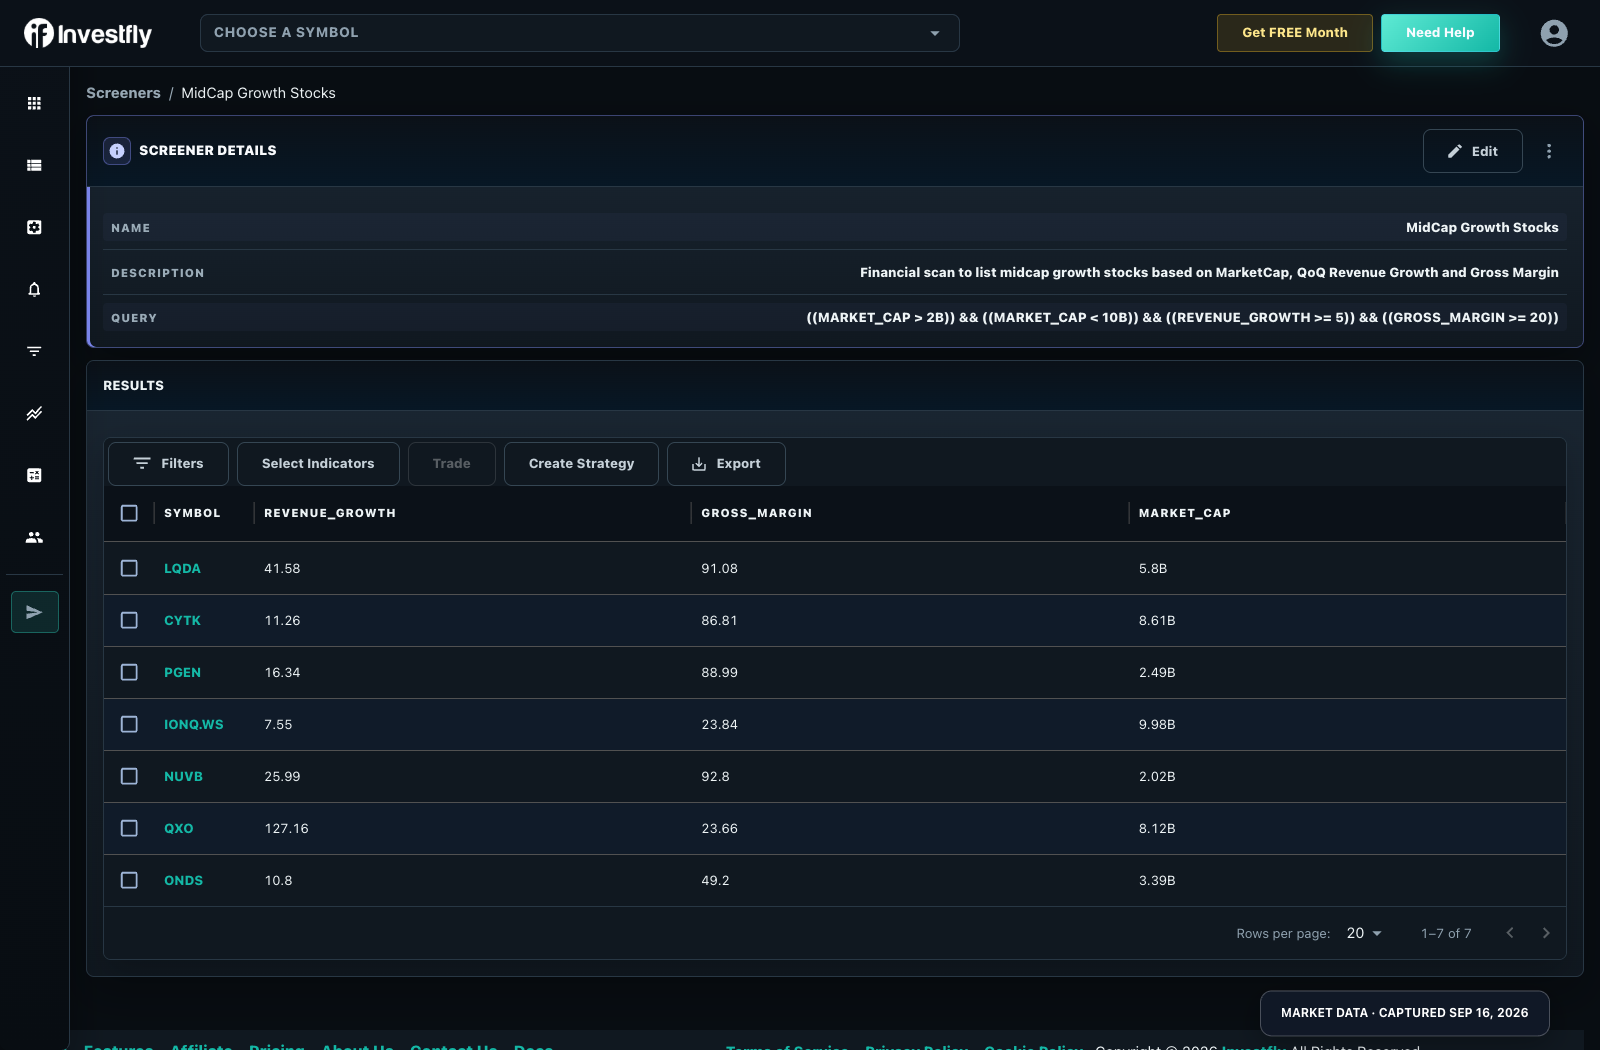This screenshot has width=1600, height=1050.
Task: Sort by REVENUE_GROWTH column header
Action: click(x=330, y=513)
